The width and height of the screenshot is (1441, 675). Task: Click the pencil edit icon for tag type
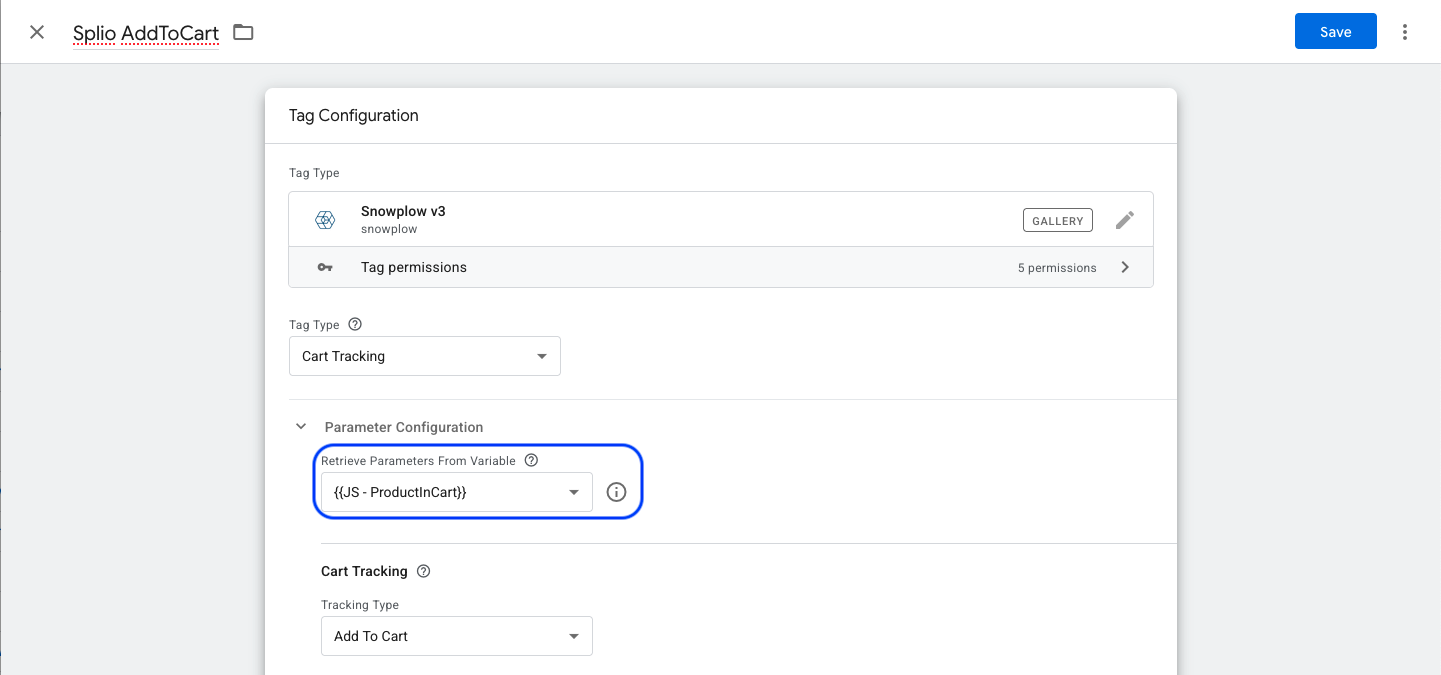click(1125, 220)
